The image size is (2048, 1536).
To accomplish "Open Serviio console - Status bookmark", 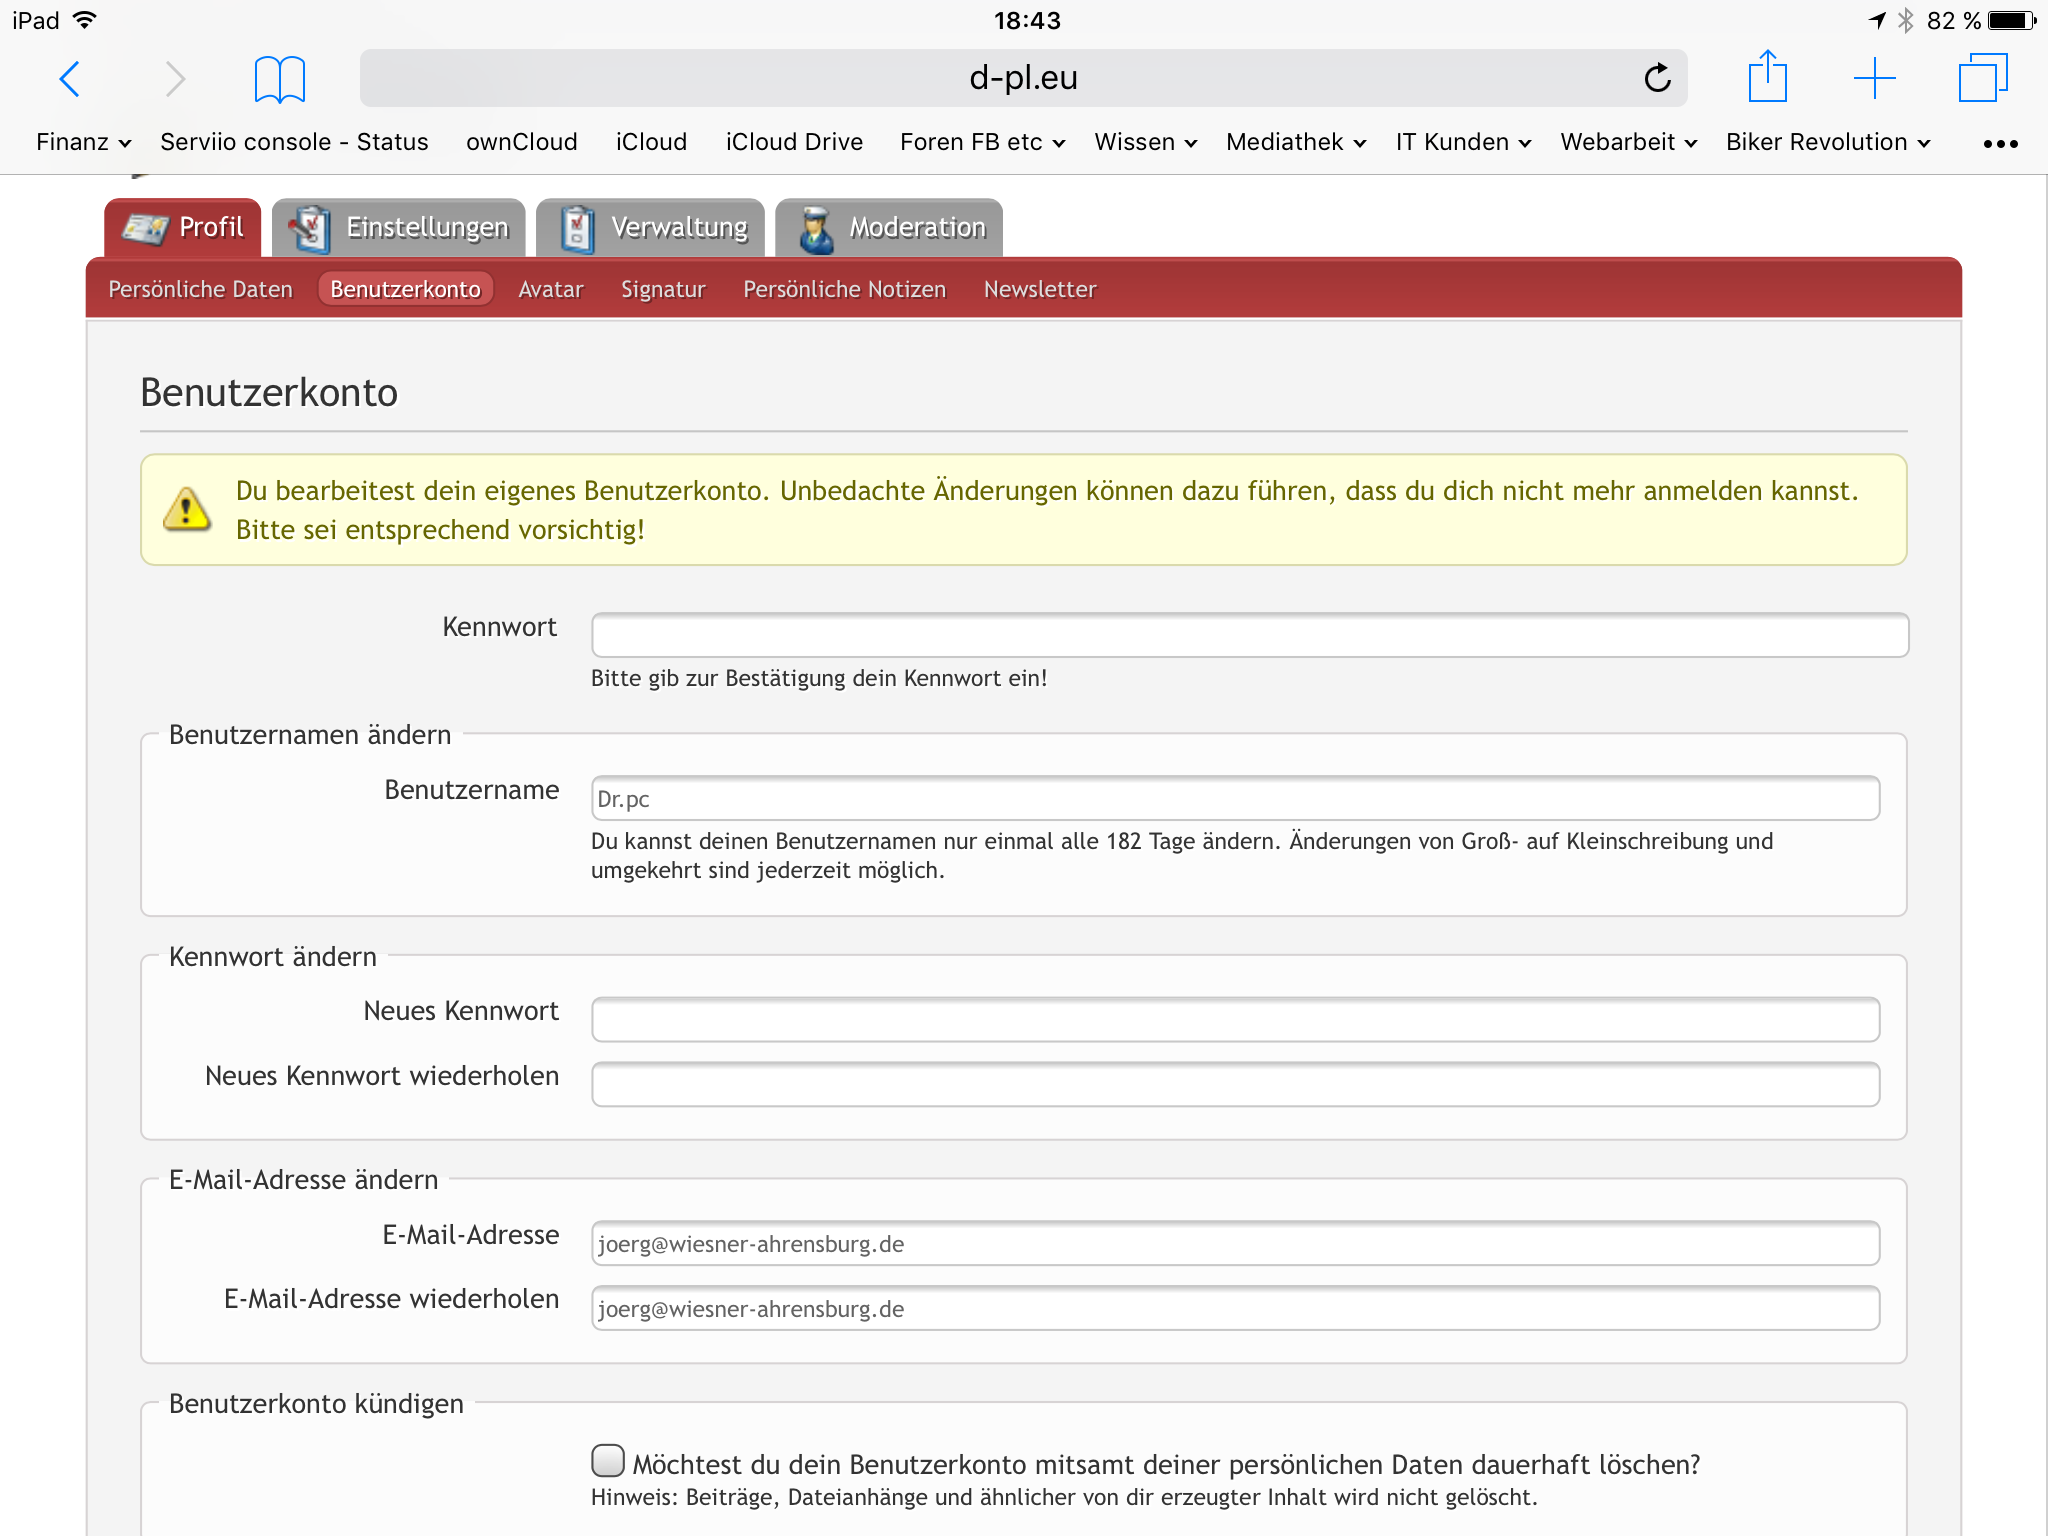I will coord(294,143).
